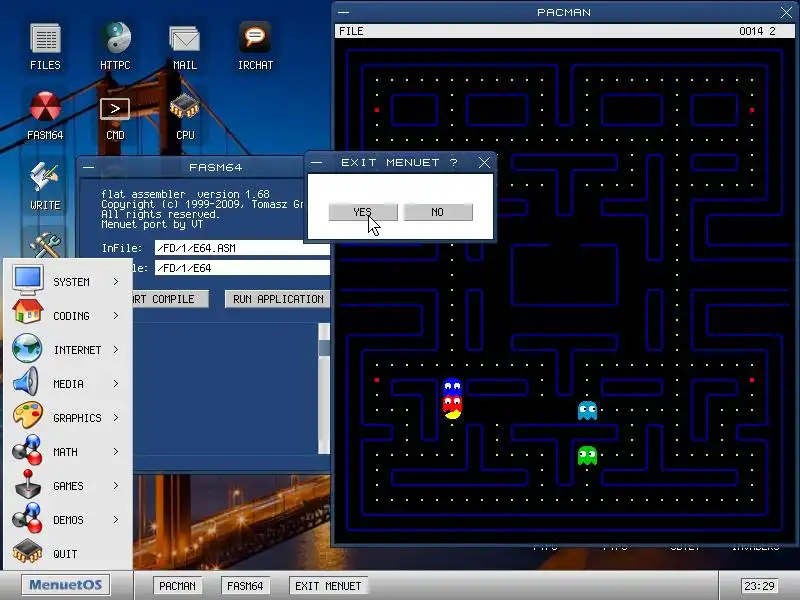Select the GAMES menu label

click(68, 486)
